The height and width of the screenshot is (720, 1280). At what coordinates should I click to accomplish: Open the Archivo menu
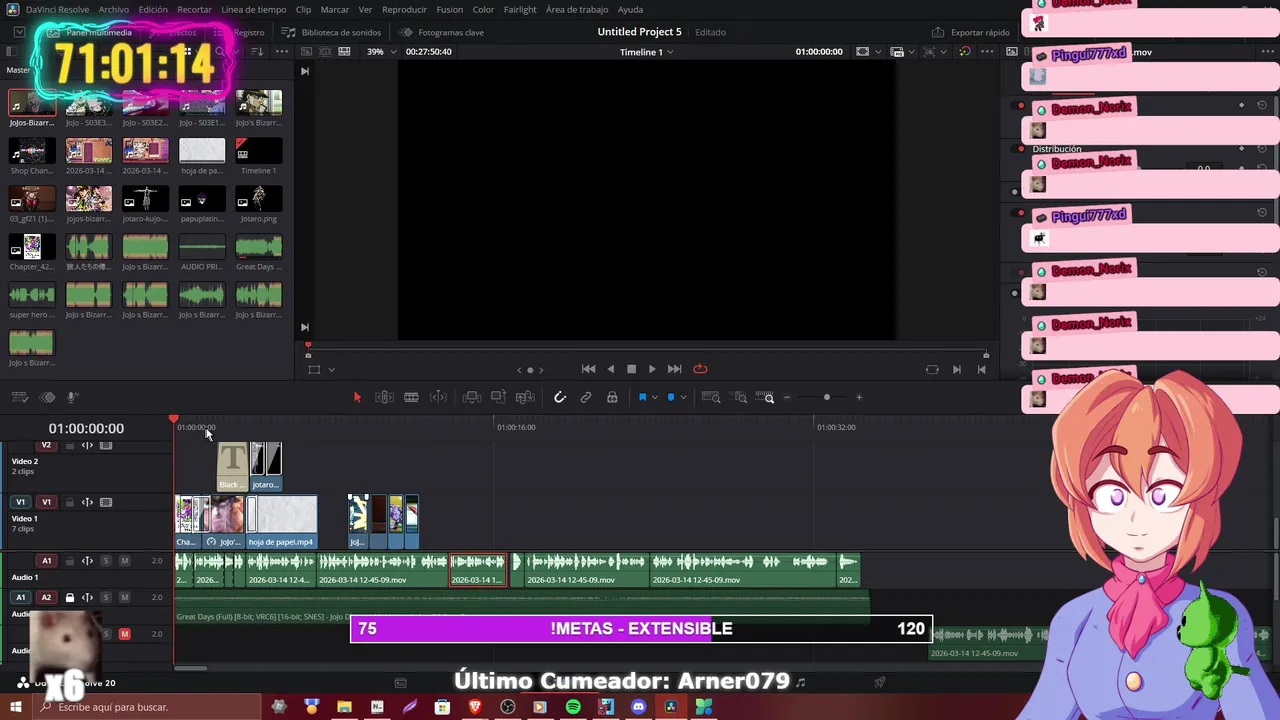click(x=113, y=9)
